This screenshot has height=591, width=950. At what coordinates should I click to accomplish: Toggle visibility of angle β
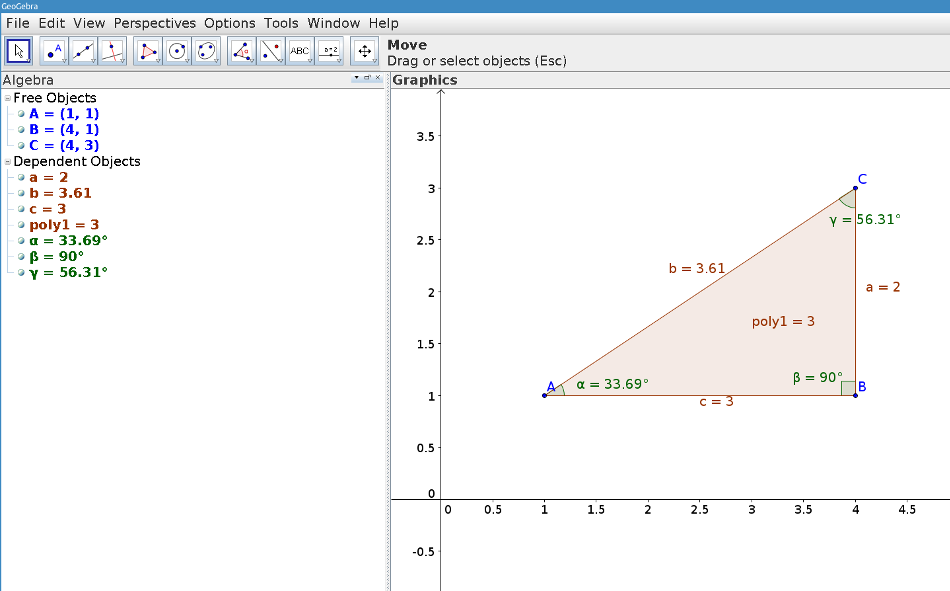21,255
